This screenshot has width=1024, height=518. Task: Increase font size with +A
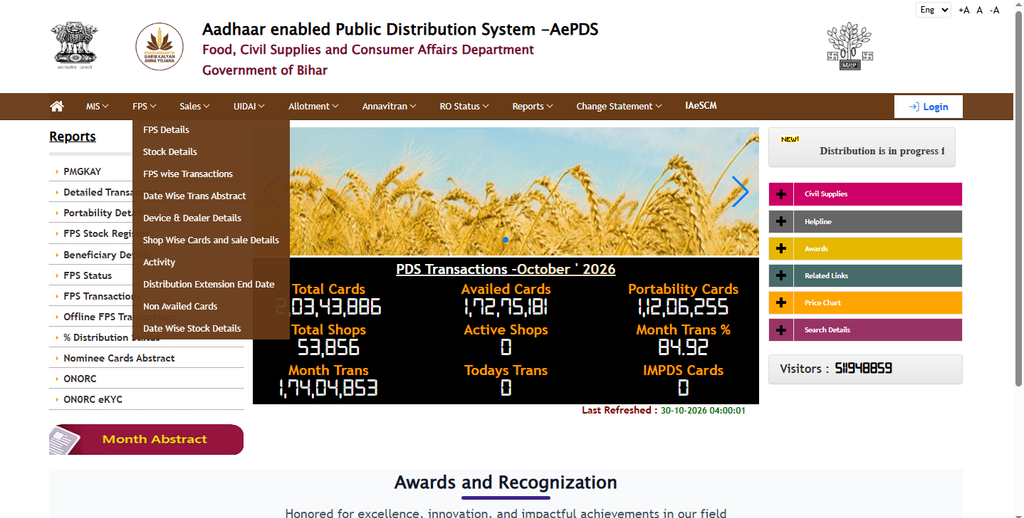(x=964, y=10)
